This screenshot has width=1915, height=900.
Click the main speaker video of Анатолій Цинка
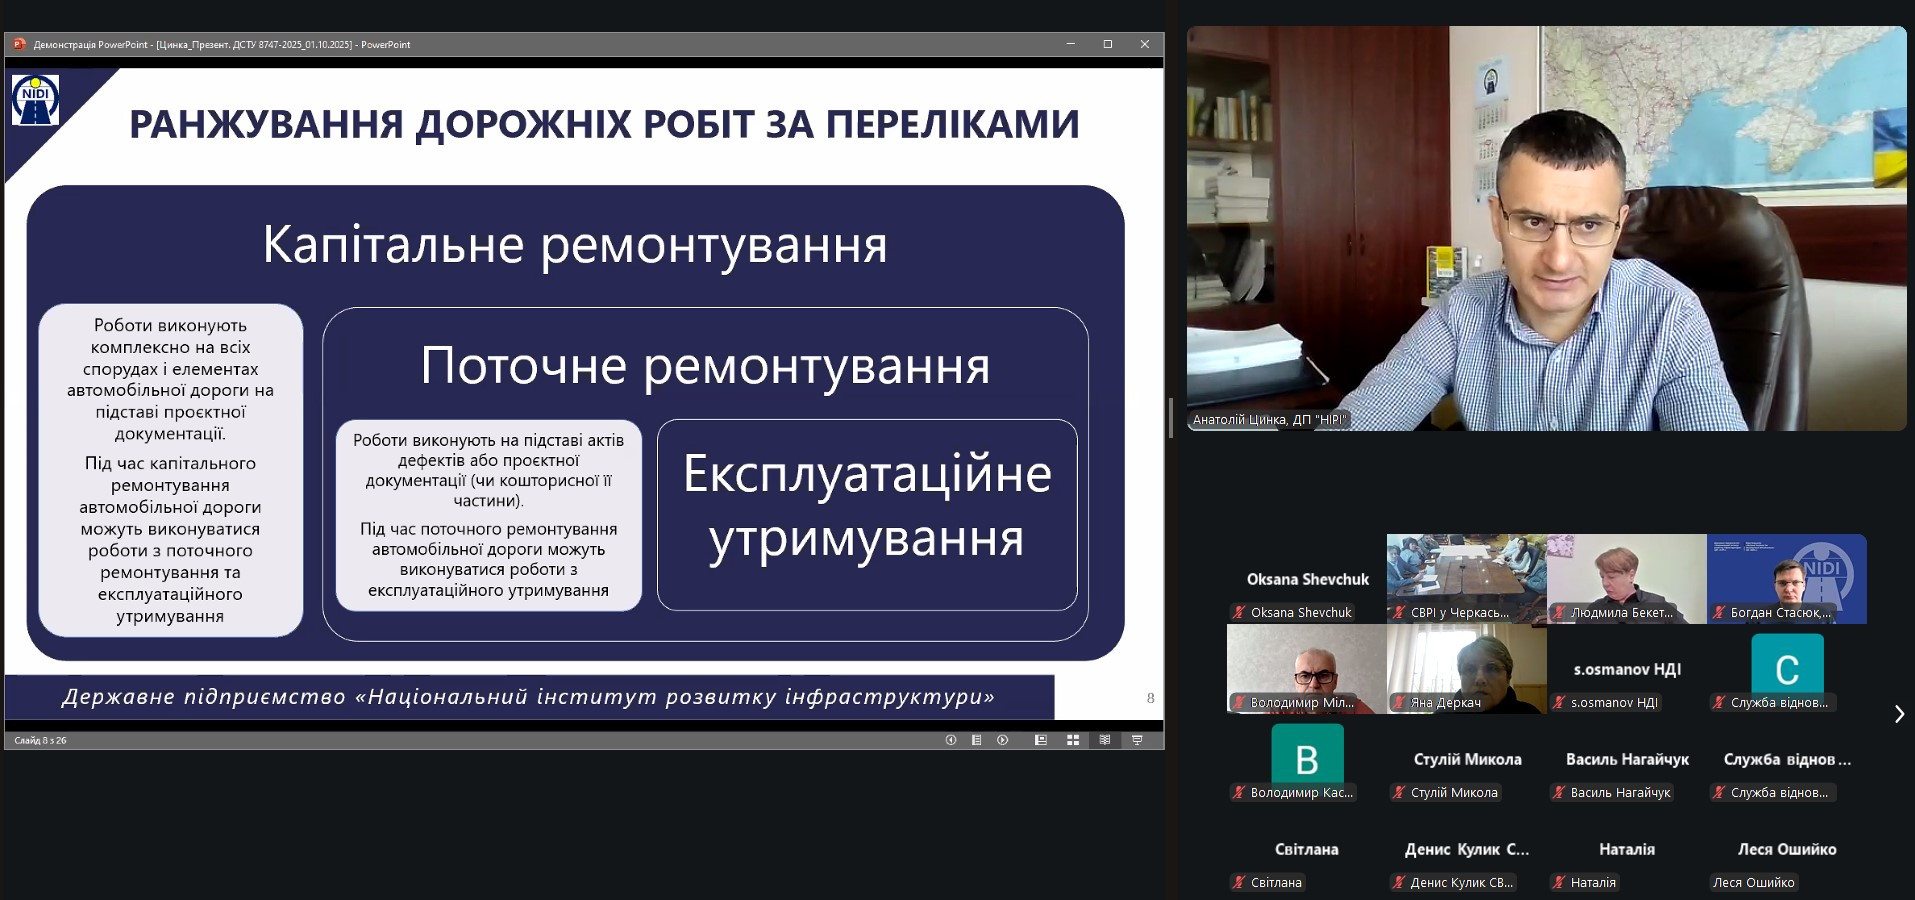[1546, 228]
